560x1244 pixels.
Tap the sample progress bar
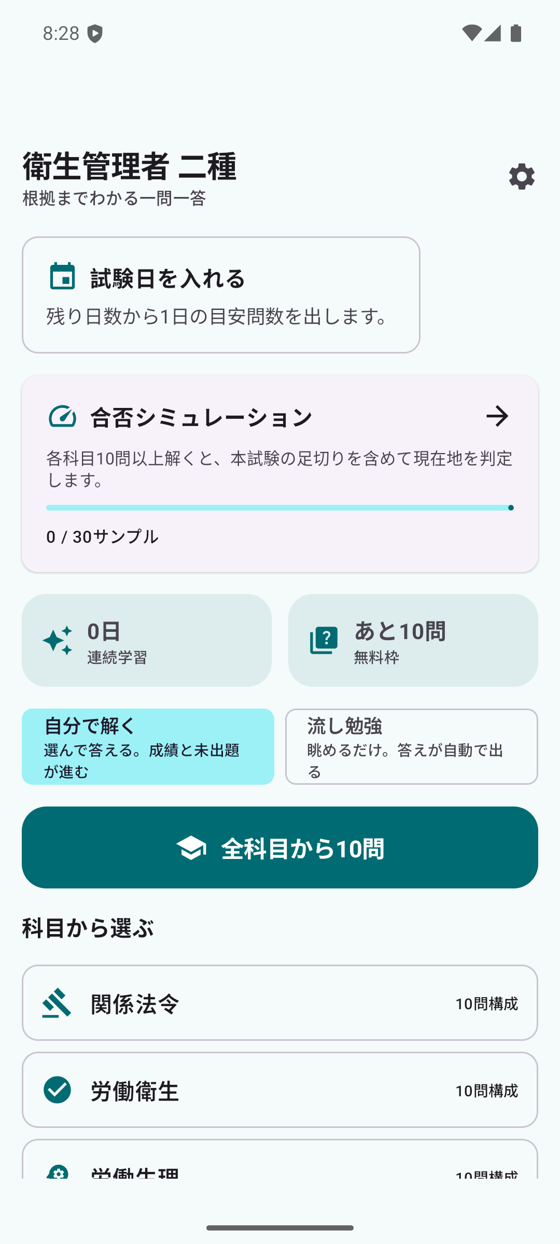[x=280, y=508]
